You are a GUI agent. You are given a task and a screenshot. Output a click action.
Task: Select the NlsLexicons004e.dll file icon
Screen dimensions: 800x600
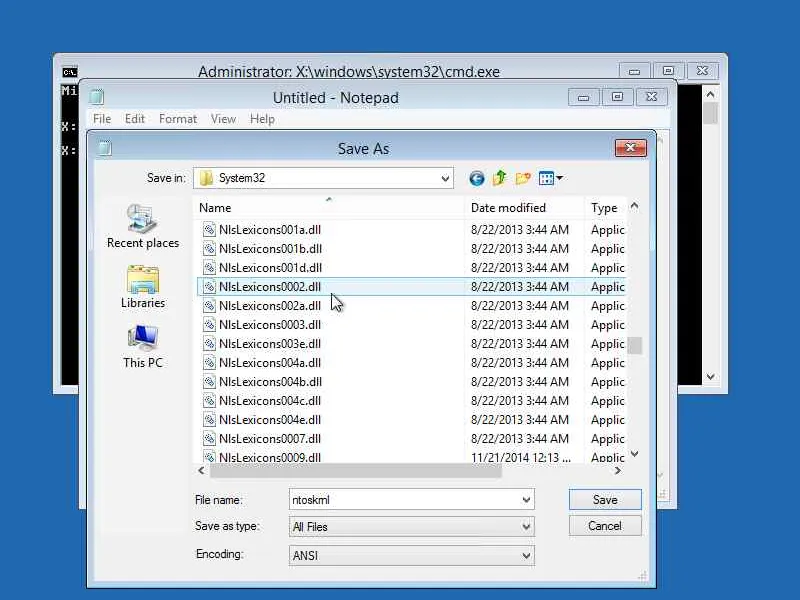click(x=209, y=419)
